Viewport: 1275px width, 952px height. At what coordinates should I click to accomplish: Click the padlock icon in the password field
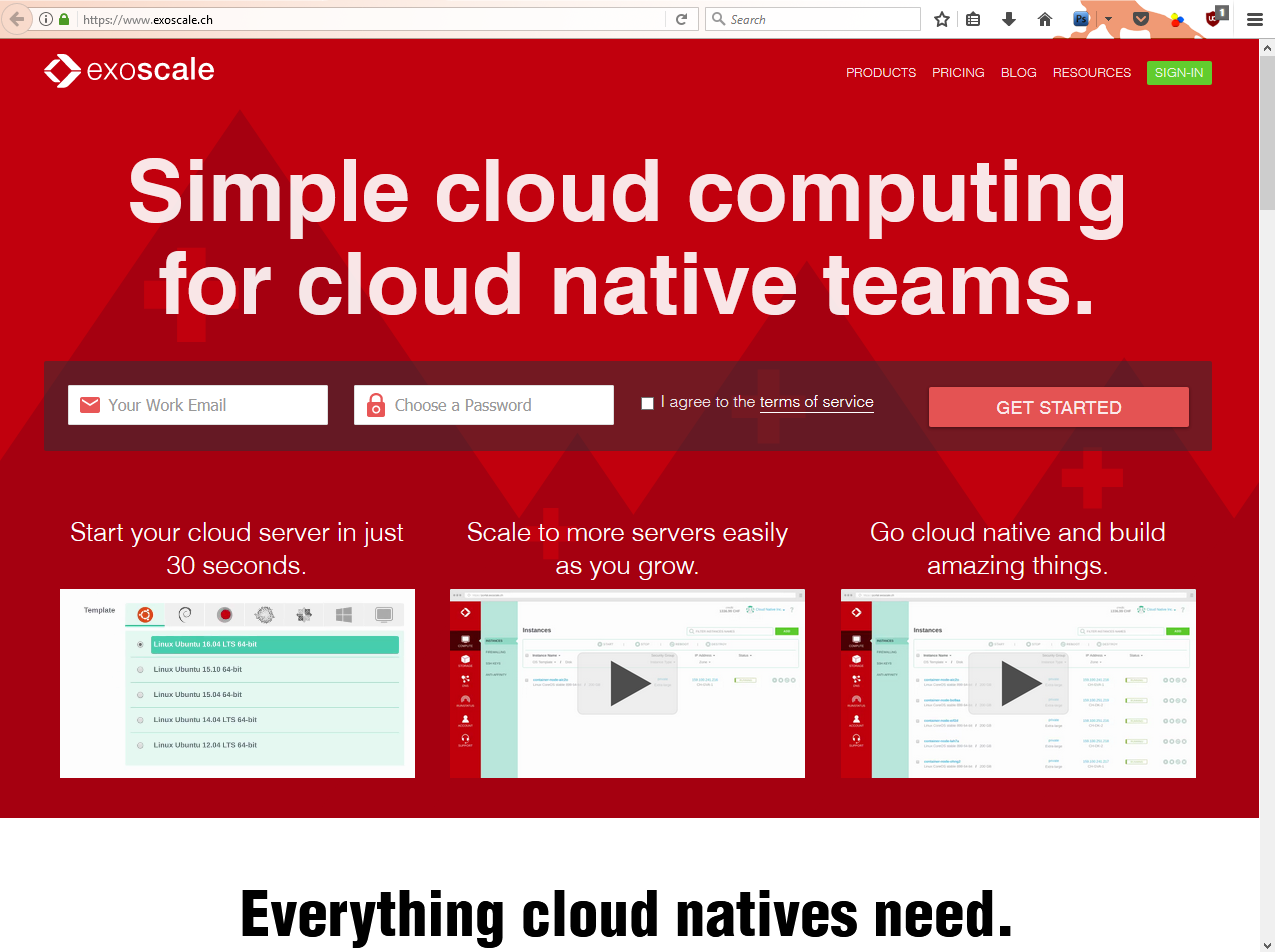coord(376,405)
